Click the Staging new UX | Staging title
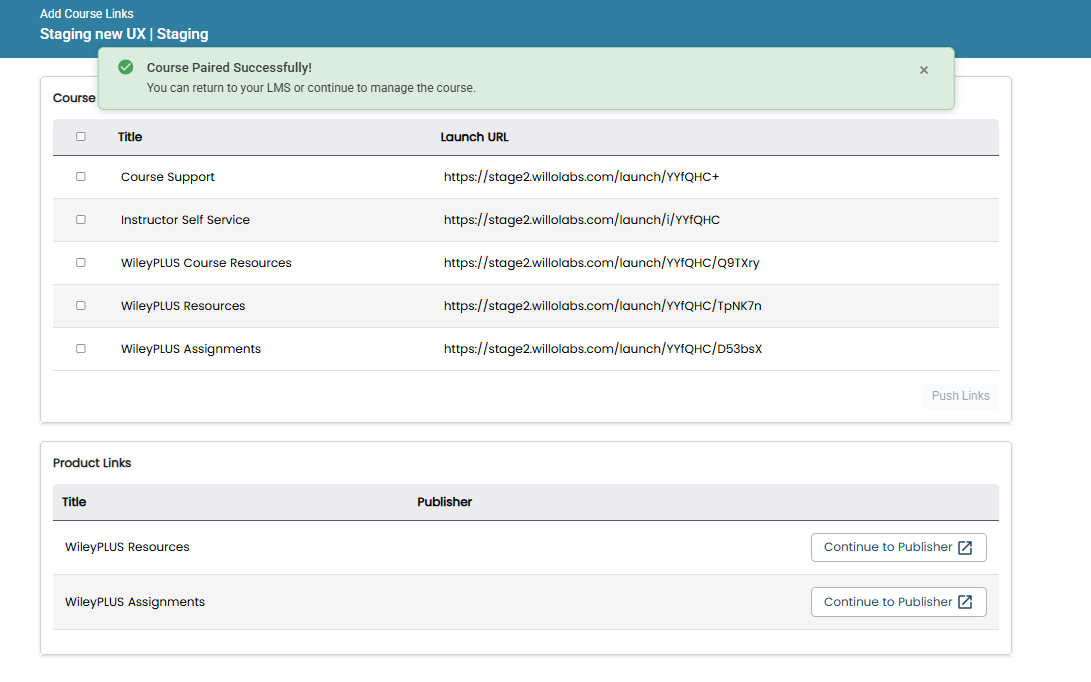Image resolution: width=1091 pixels, height=682 pixels. point(124,34)
